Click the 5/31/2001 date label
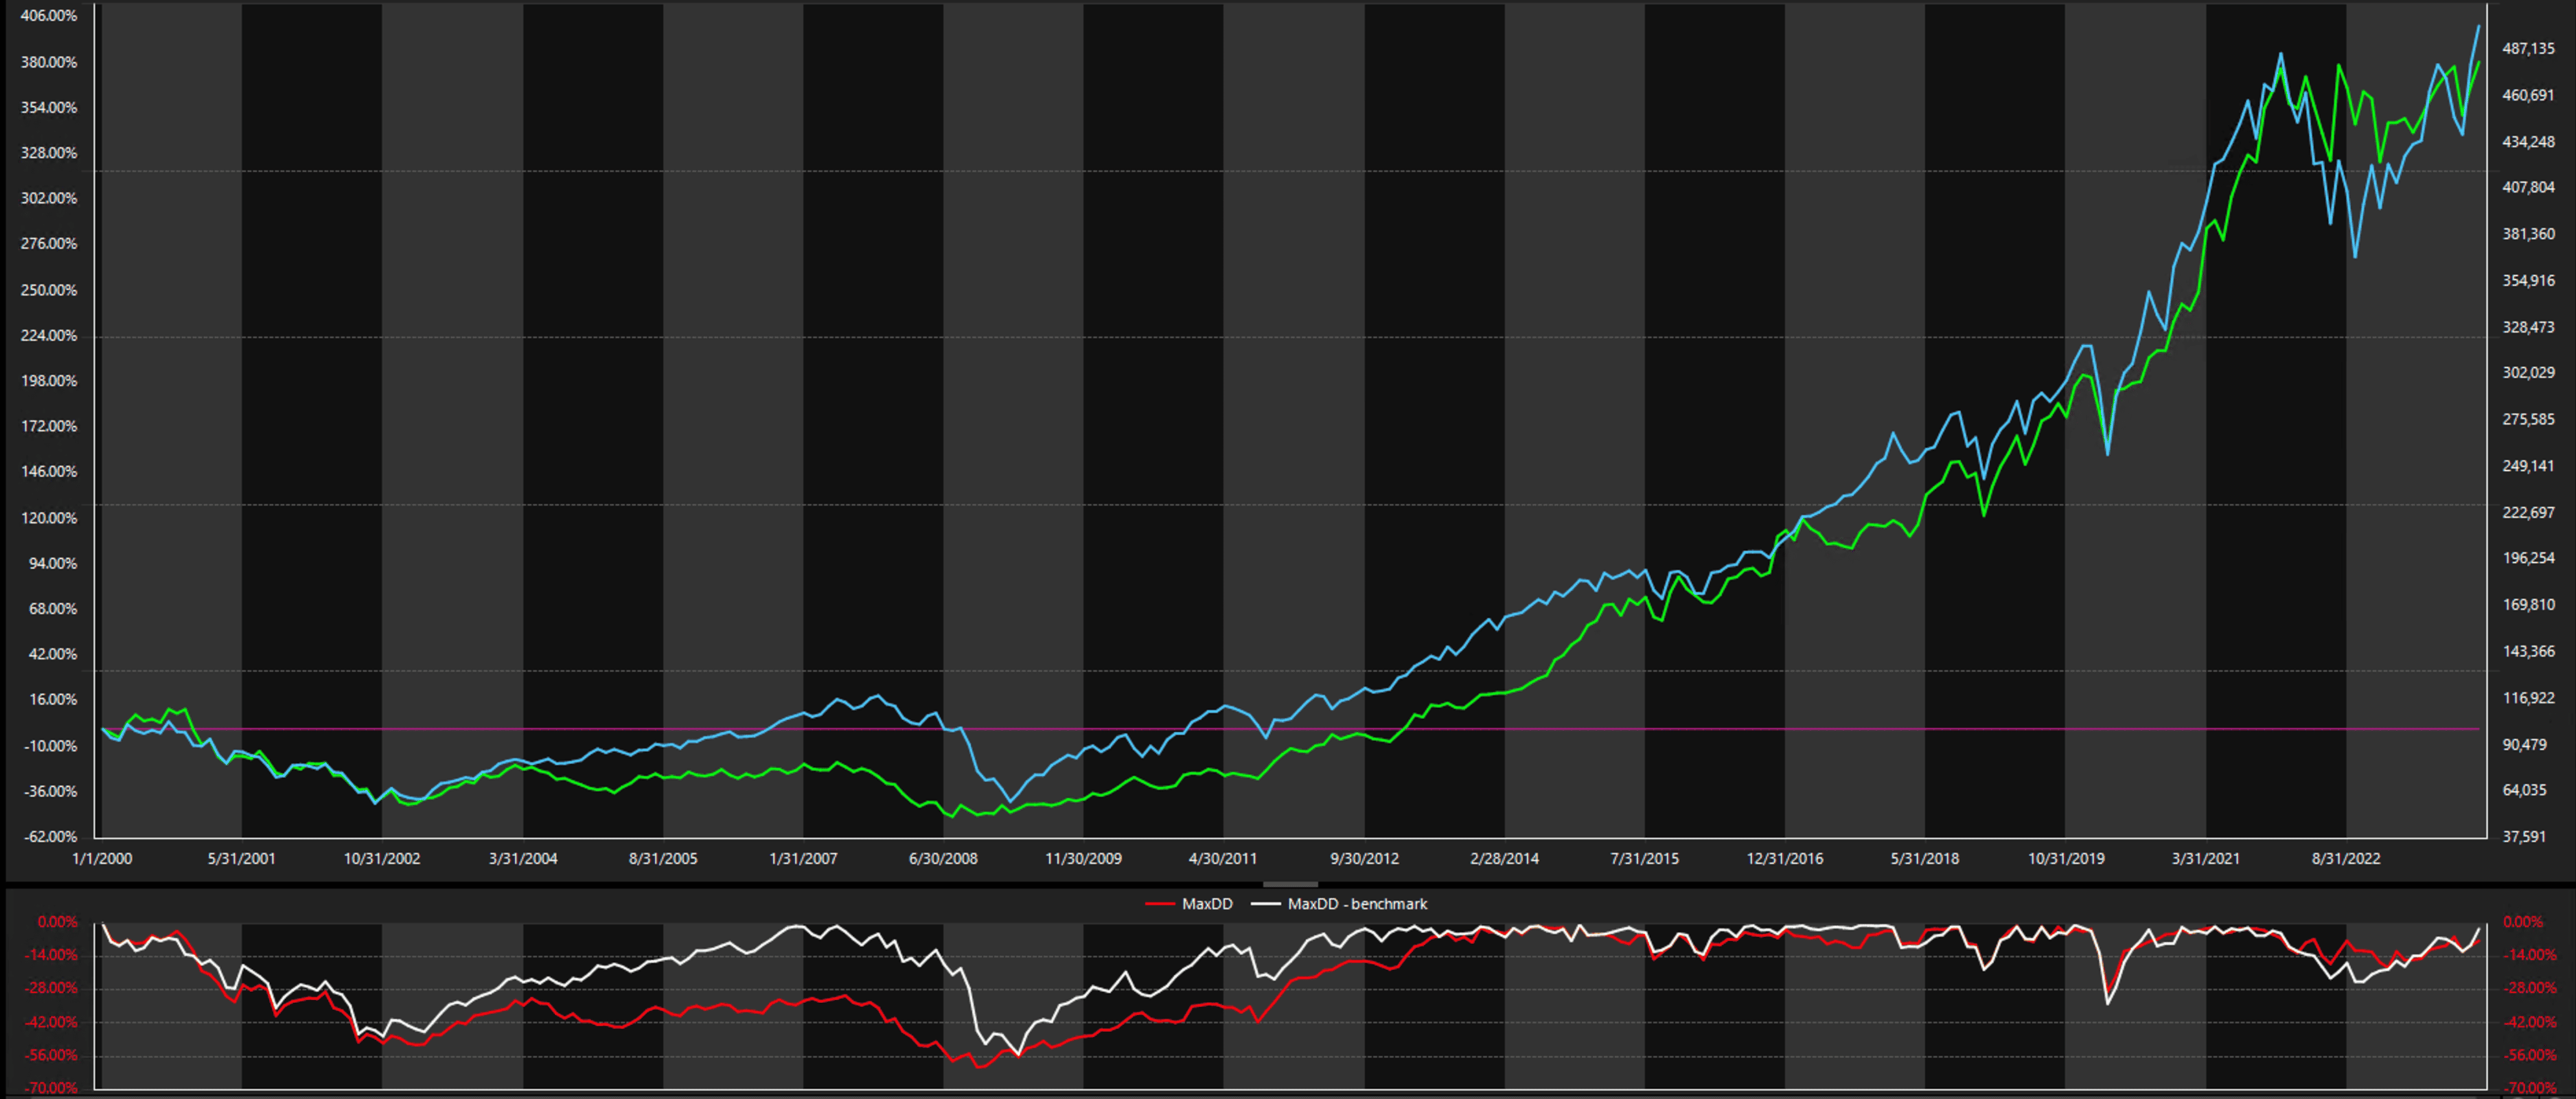The image size is (2576, 1099). (x=241, y=859)
